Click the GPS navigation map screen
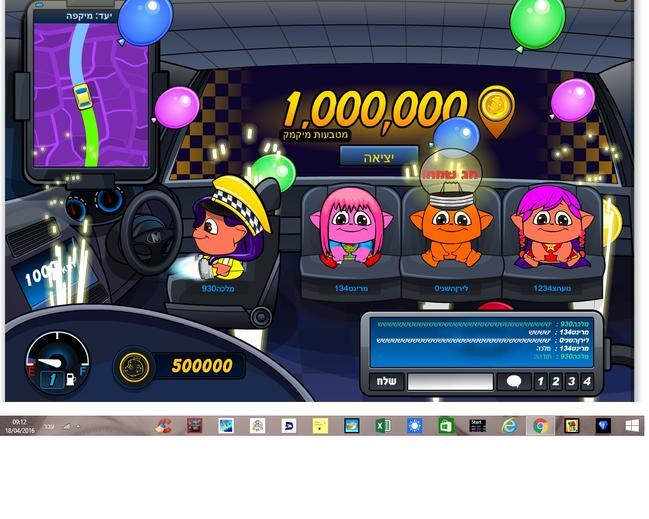649x519 pixels. pyautogui.click(x=90, y=95)
